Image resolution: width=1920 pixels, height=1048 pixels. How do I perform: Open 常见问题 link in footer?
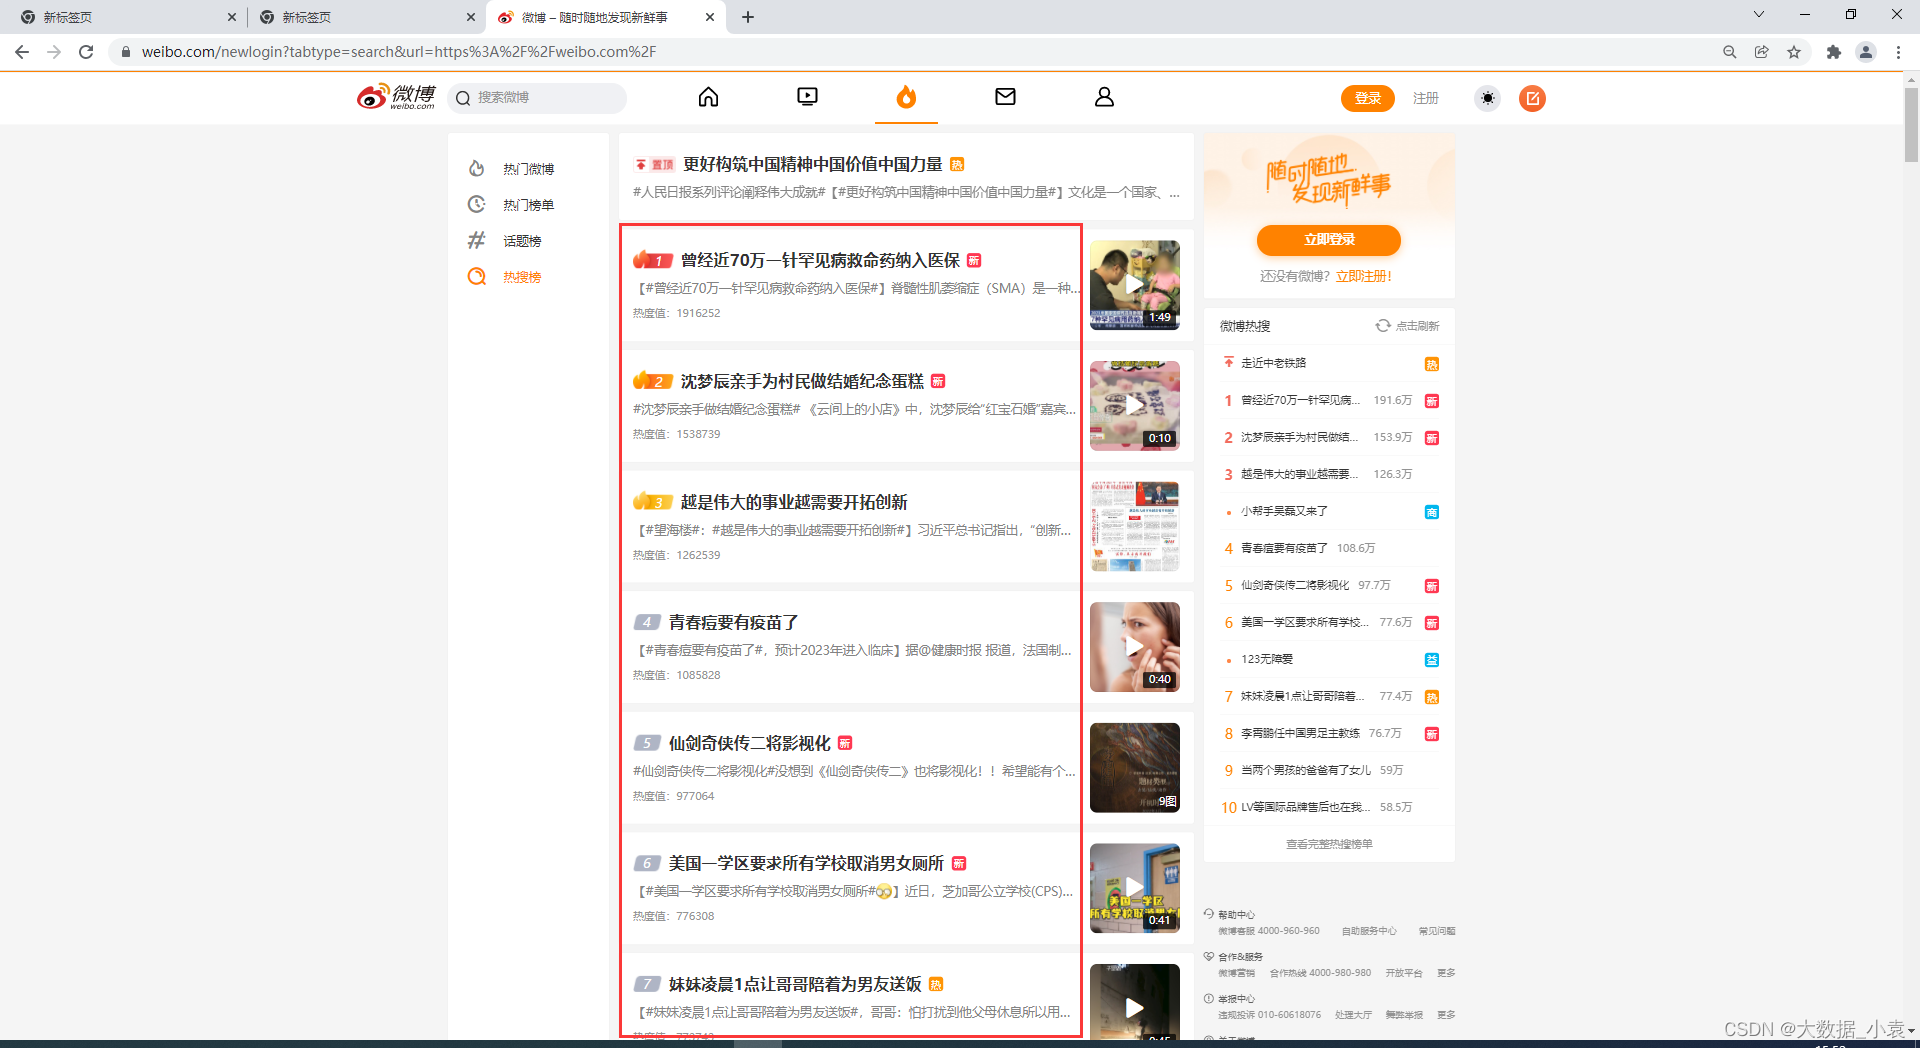pyautogui.click(x=1437, y=931)
